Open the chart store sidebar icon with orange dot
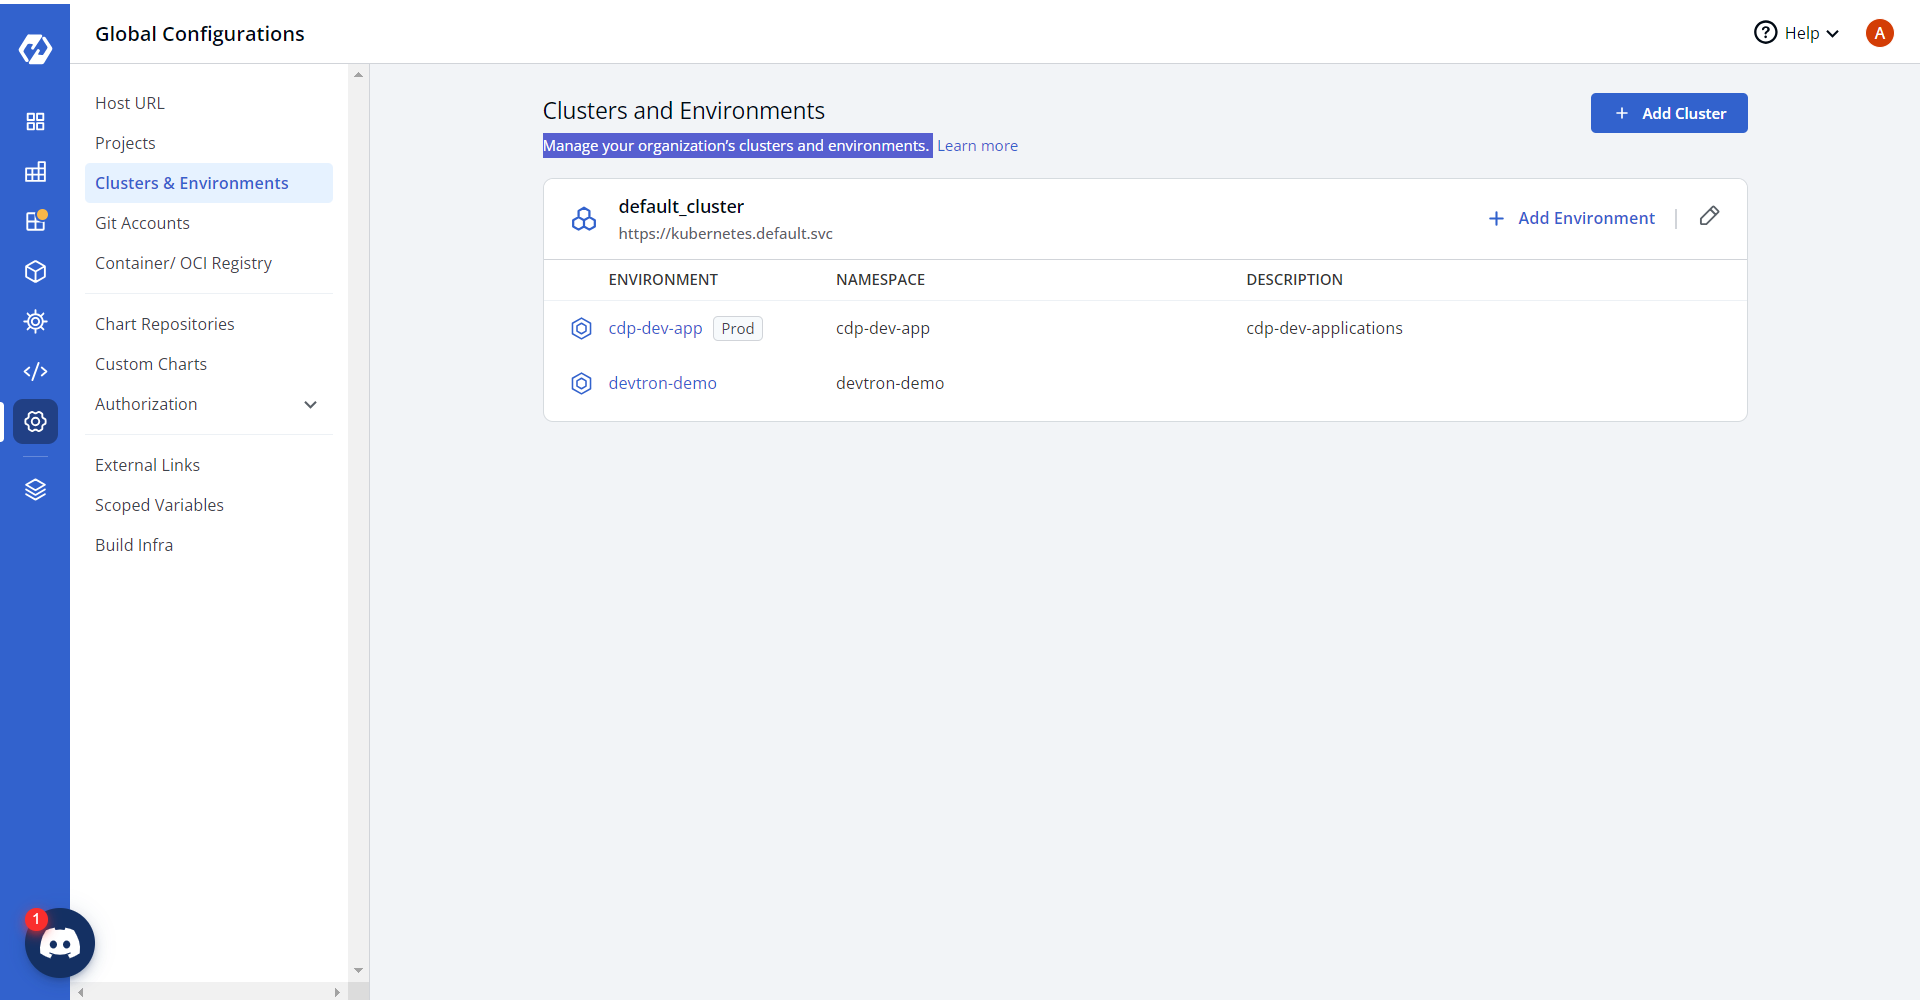 pyautogui.click(x=35, y=222)
